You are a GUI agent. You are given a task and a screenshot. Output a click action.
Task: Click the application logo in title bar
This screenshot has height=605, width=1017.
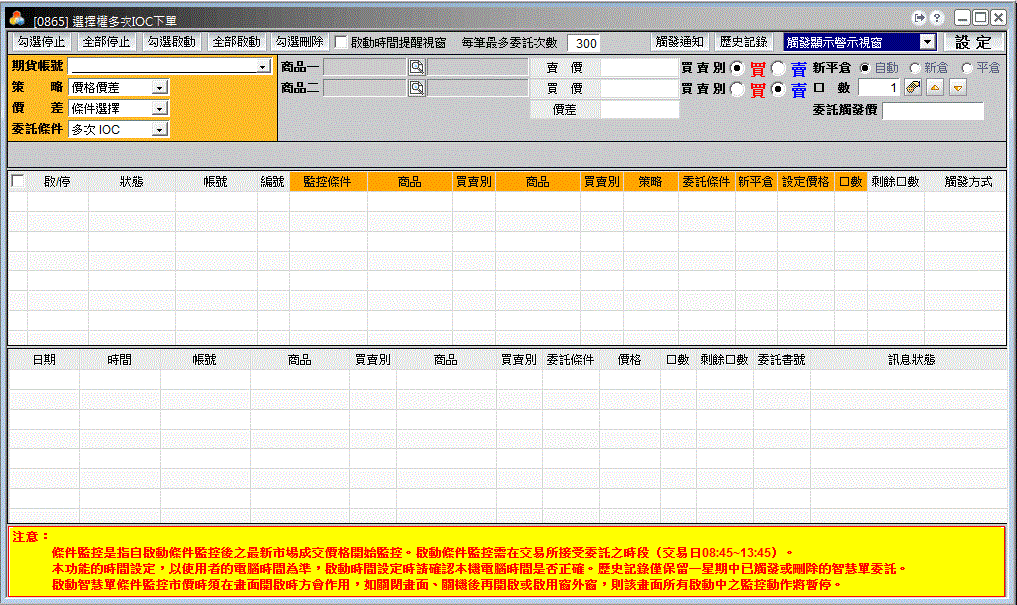[x=17, y=18]
